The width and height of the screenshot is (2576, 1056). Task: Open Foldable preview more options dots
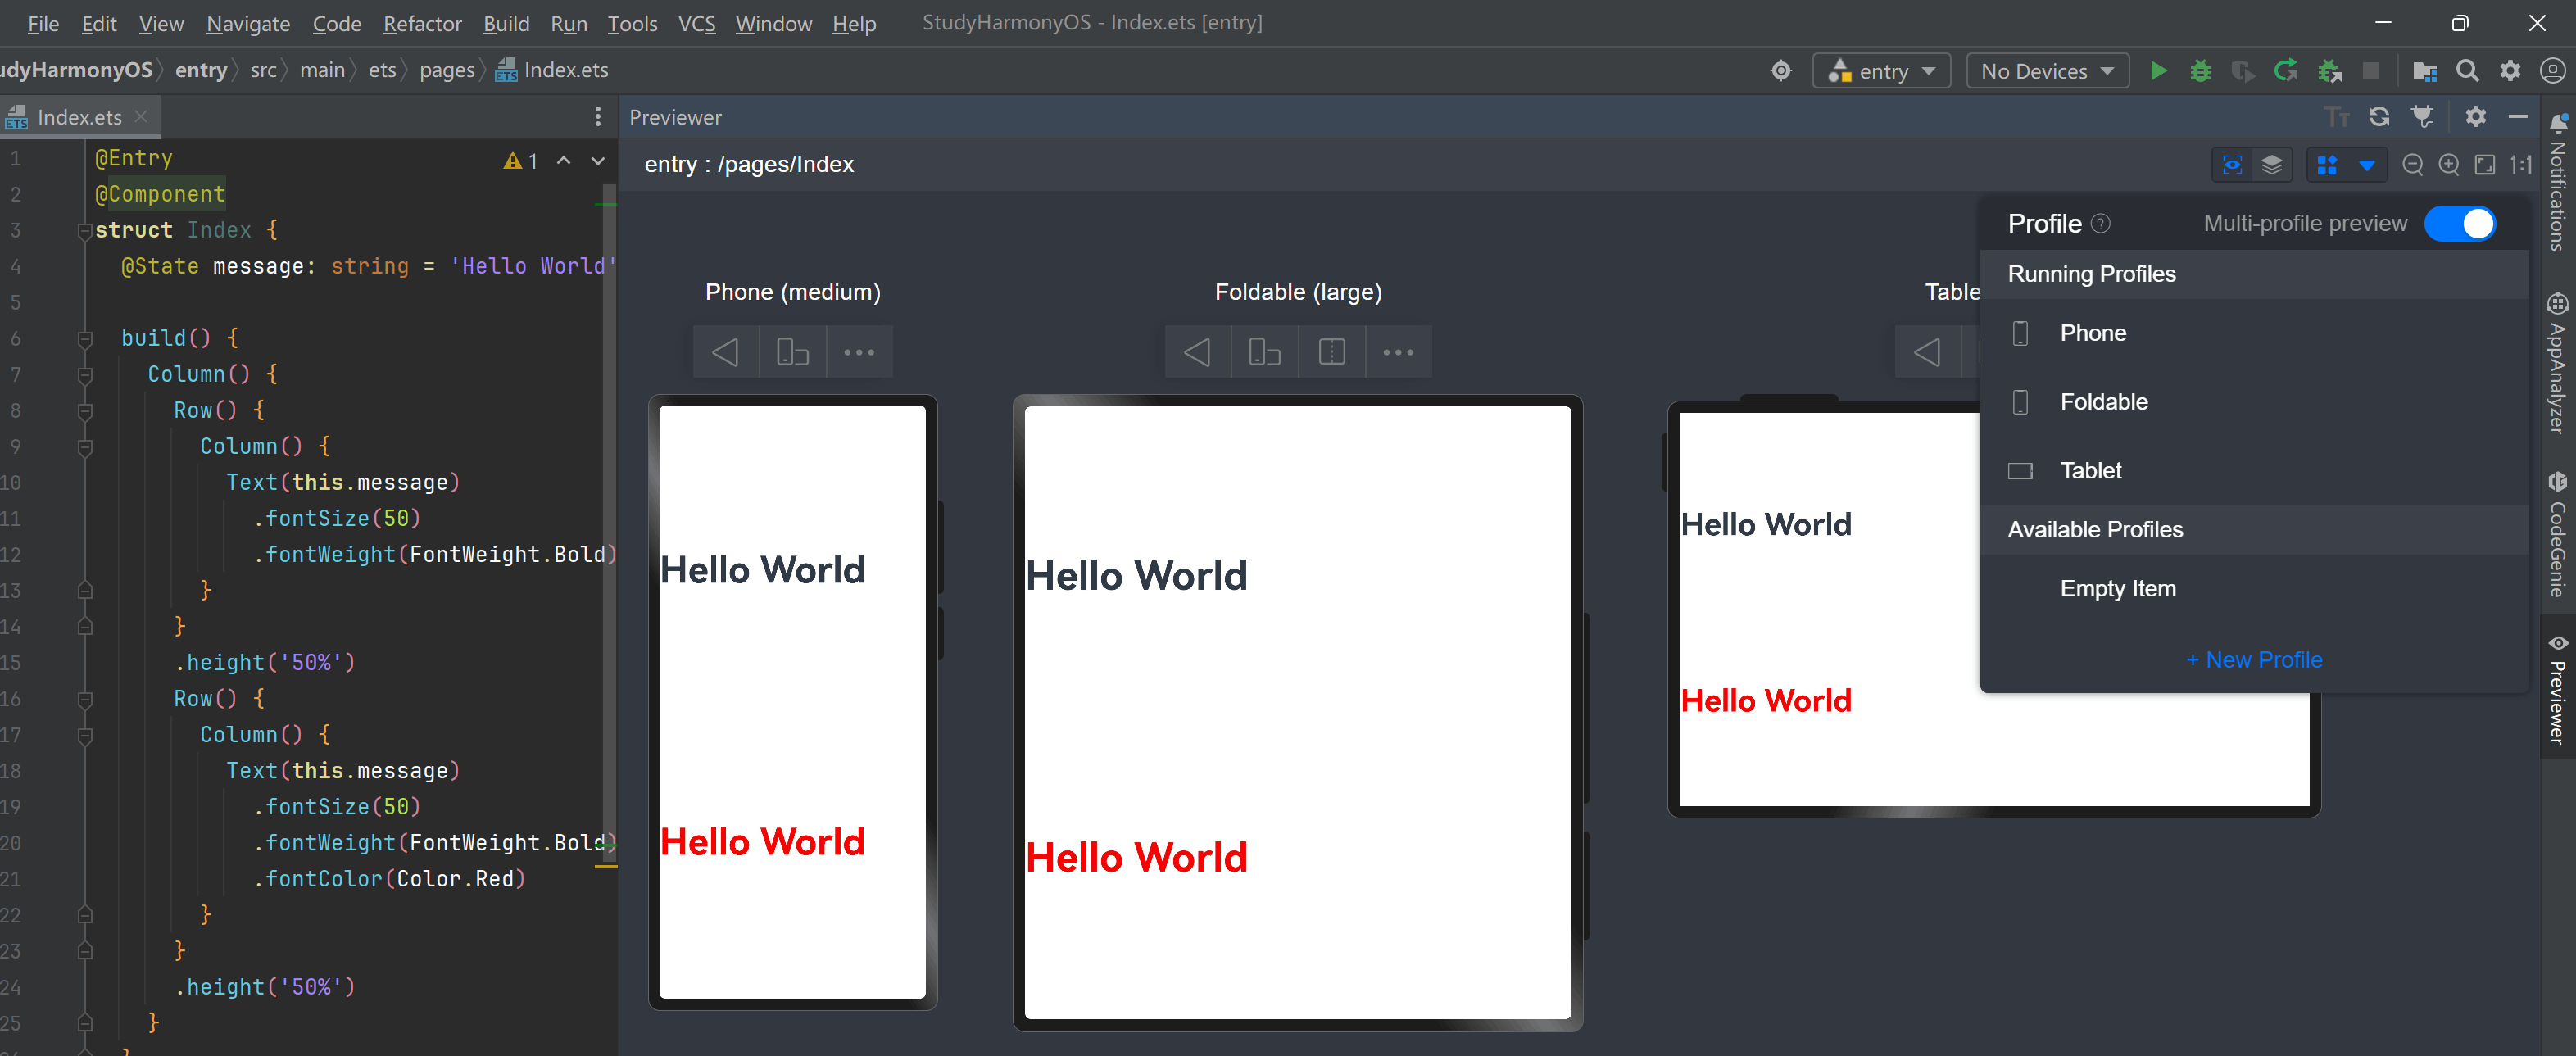point(1398,352)
